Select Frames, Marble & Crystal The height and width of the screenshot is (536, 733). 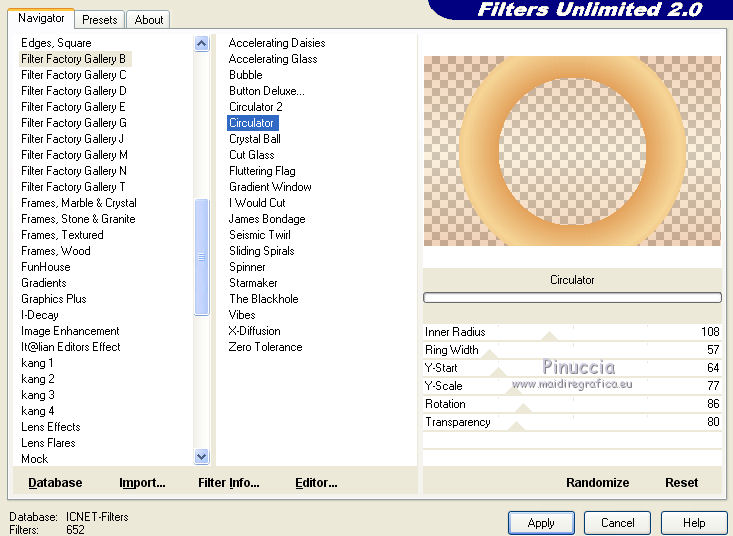click(x=79, y=203)
